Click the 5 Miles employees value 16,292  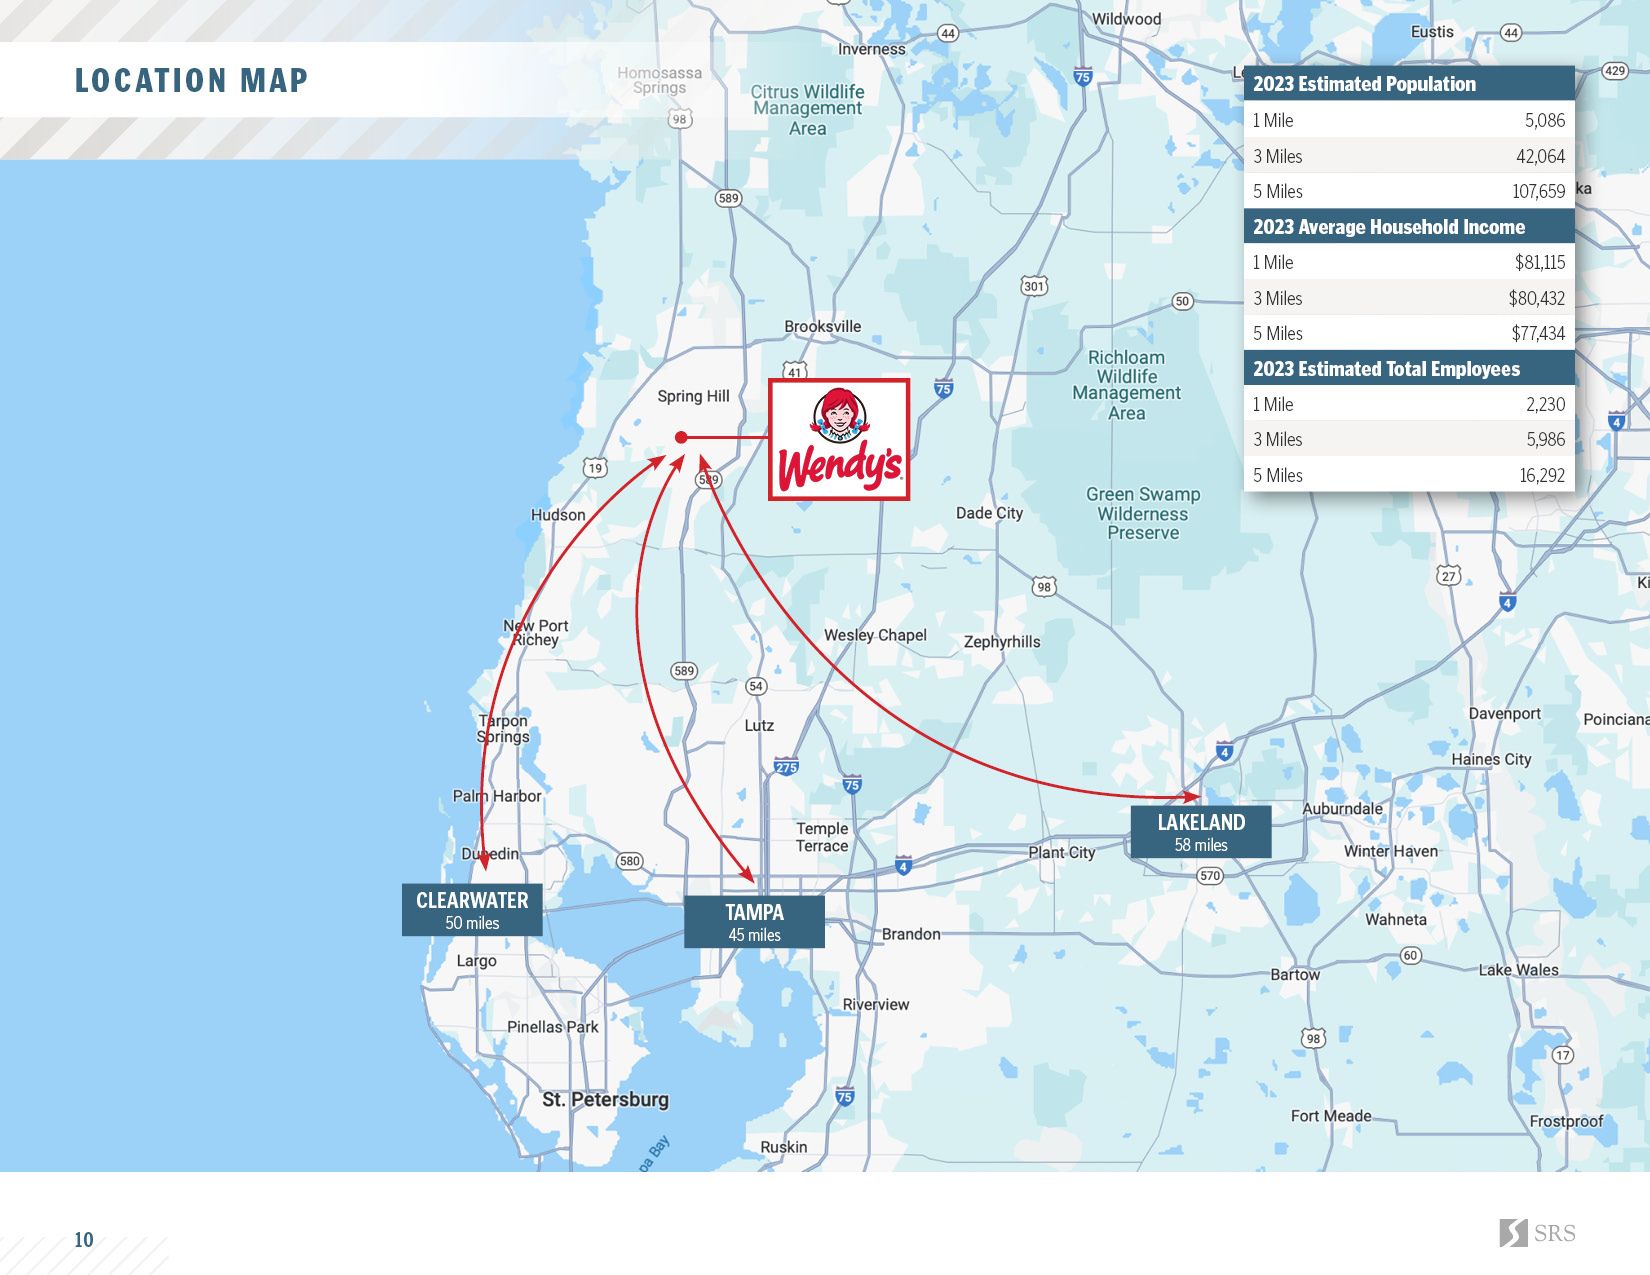pyautogui.click(x=1542, y=475)
